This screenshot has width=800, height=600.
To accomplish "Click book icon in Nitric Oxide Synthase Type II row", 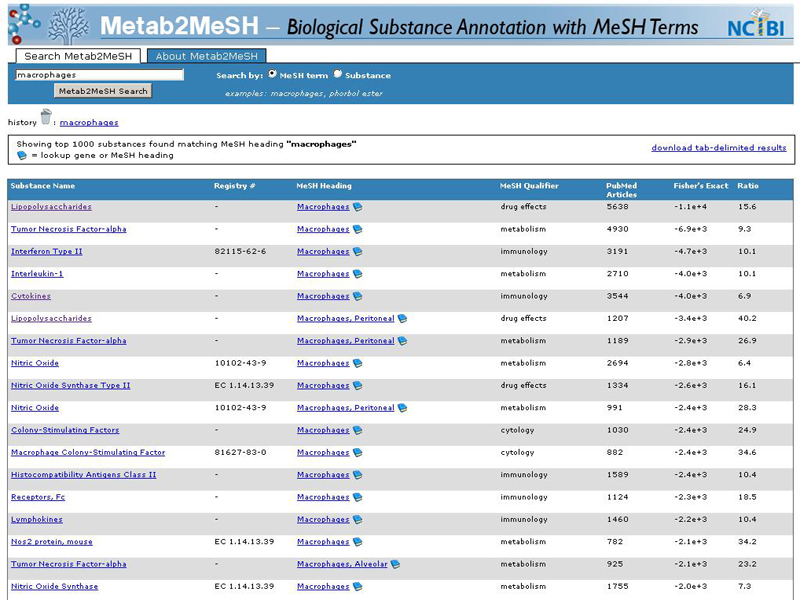I will [358, 386].
